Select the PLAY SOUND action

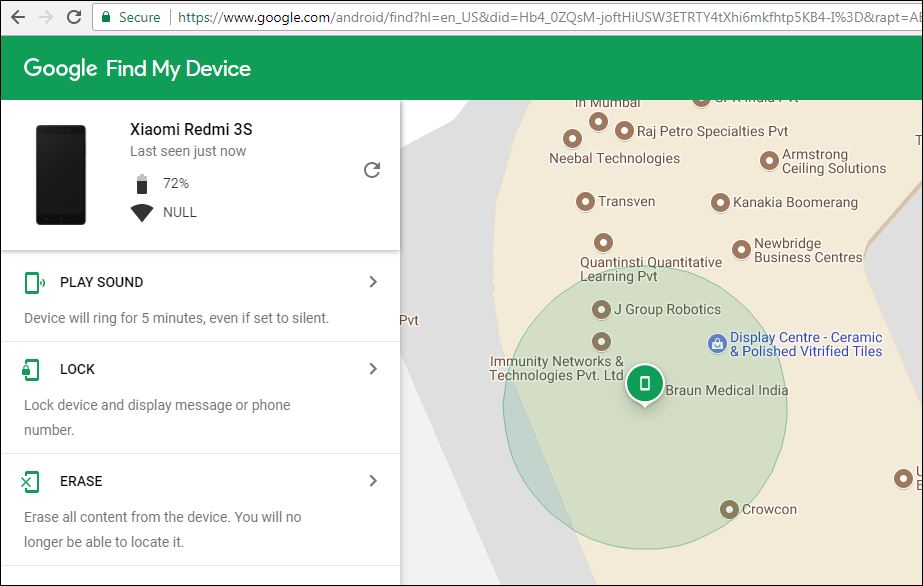tap(101, 282)
